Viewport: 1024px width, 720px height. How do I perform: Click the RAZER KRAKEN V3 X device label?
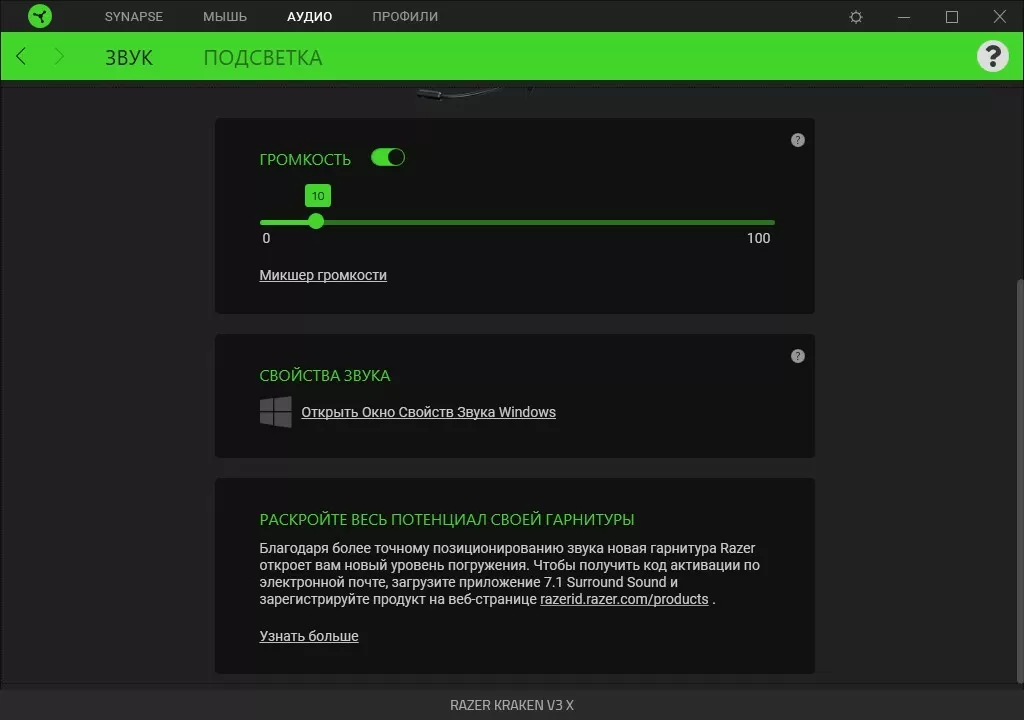pos(512,705)
